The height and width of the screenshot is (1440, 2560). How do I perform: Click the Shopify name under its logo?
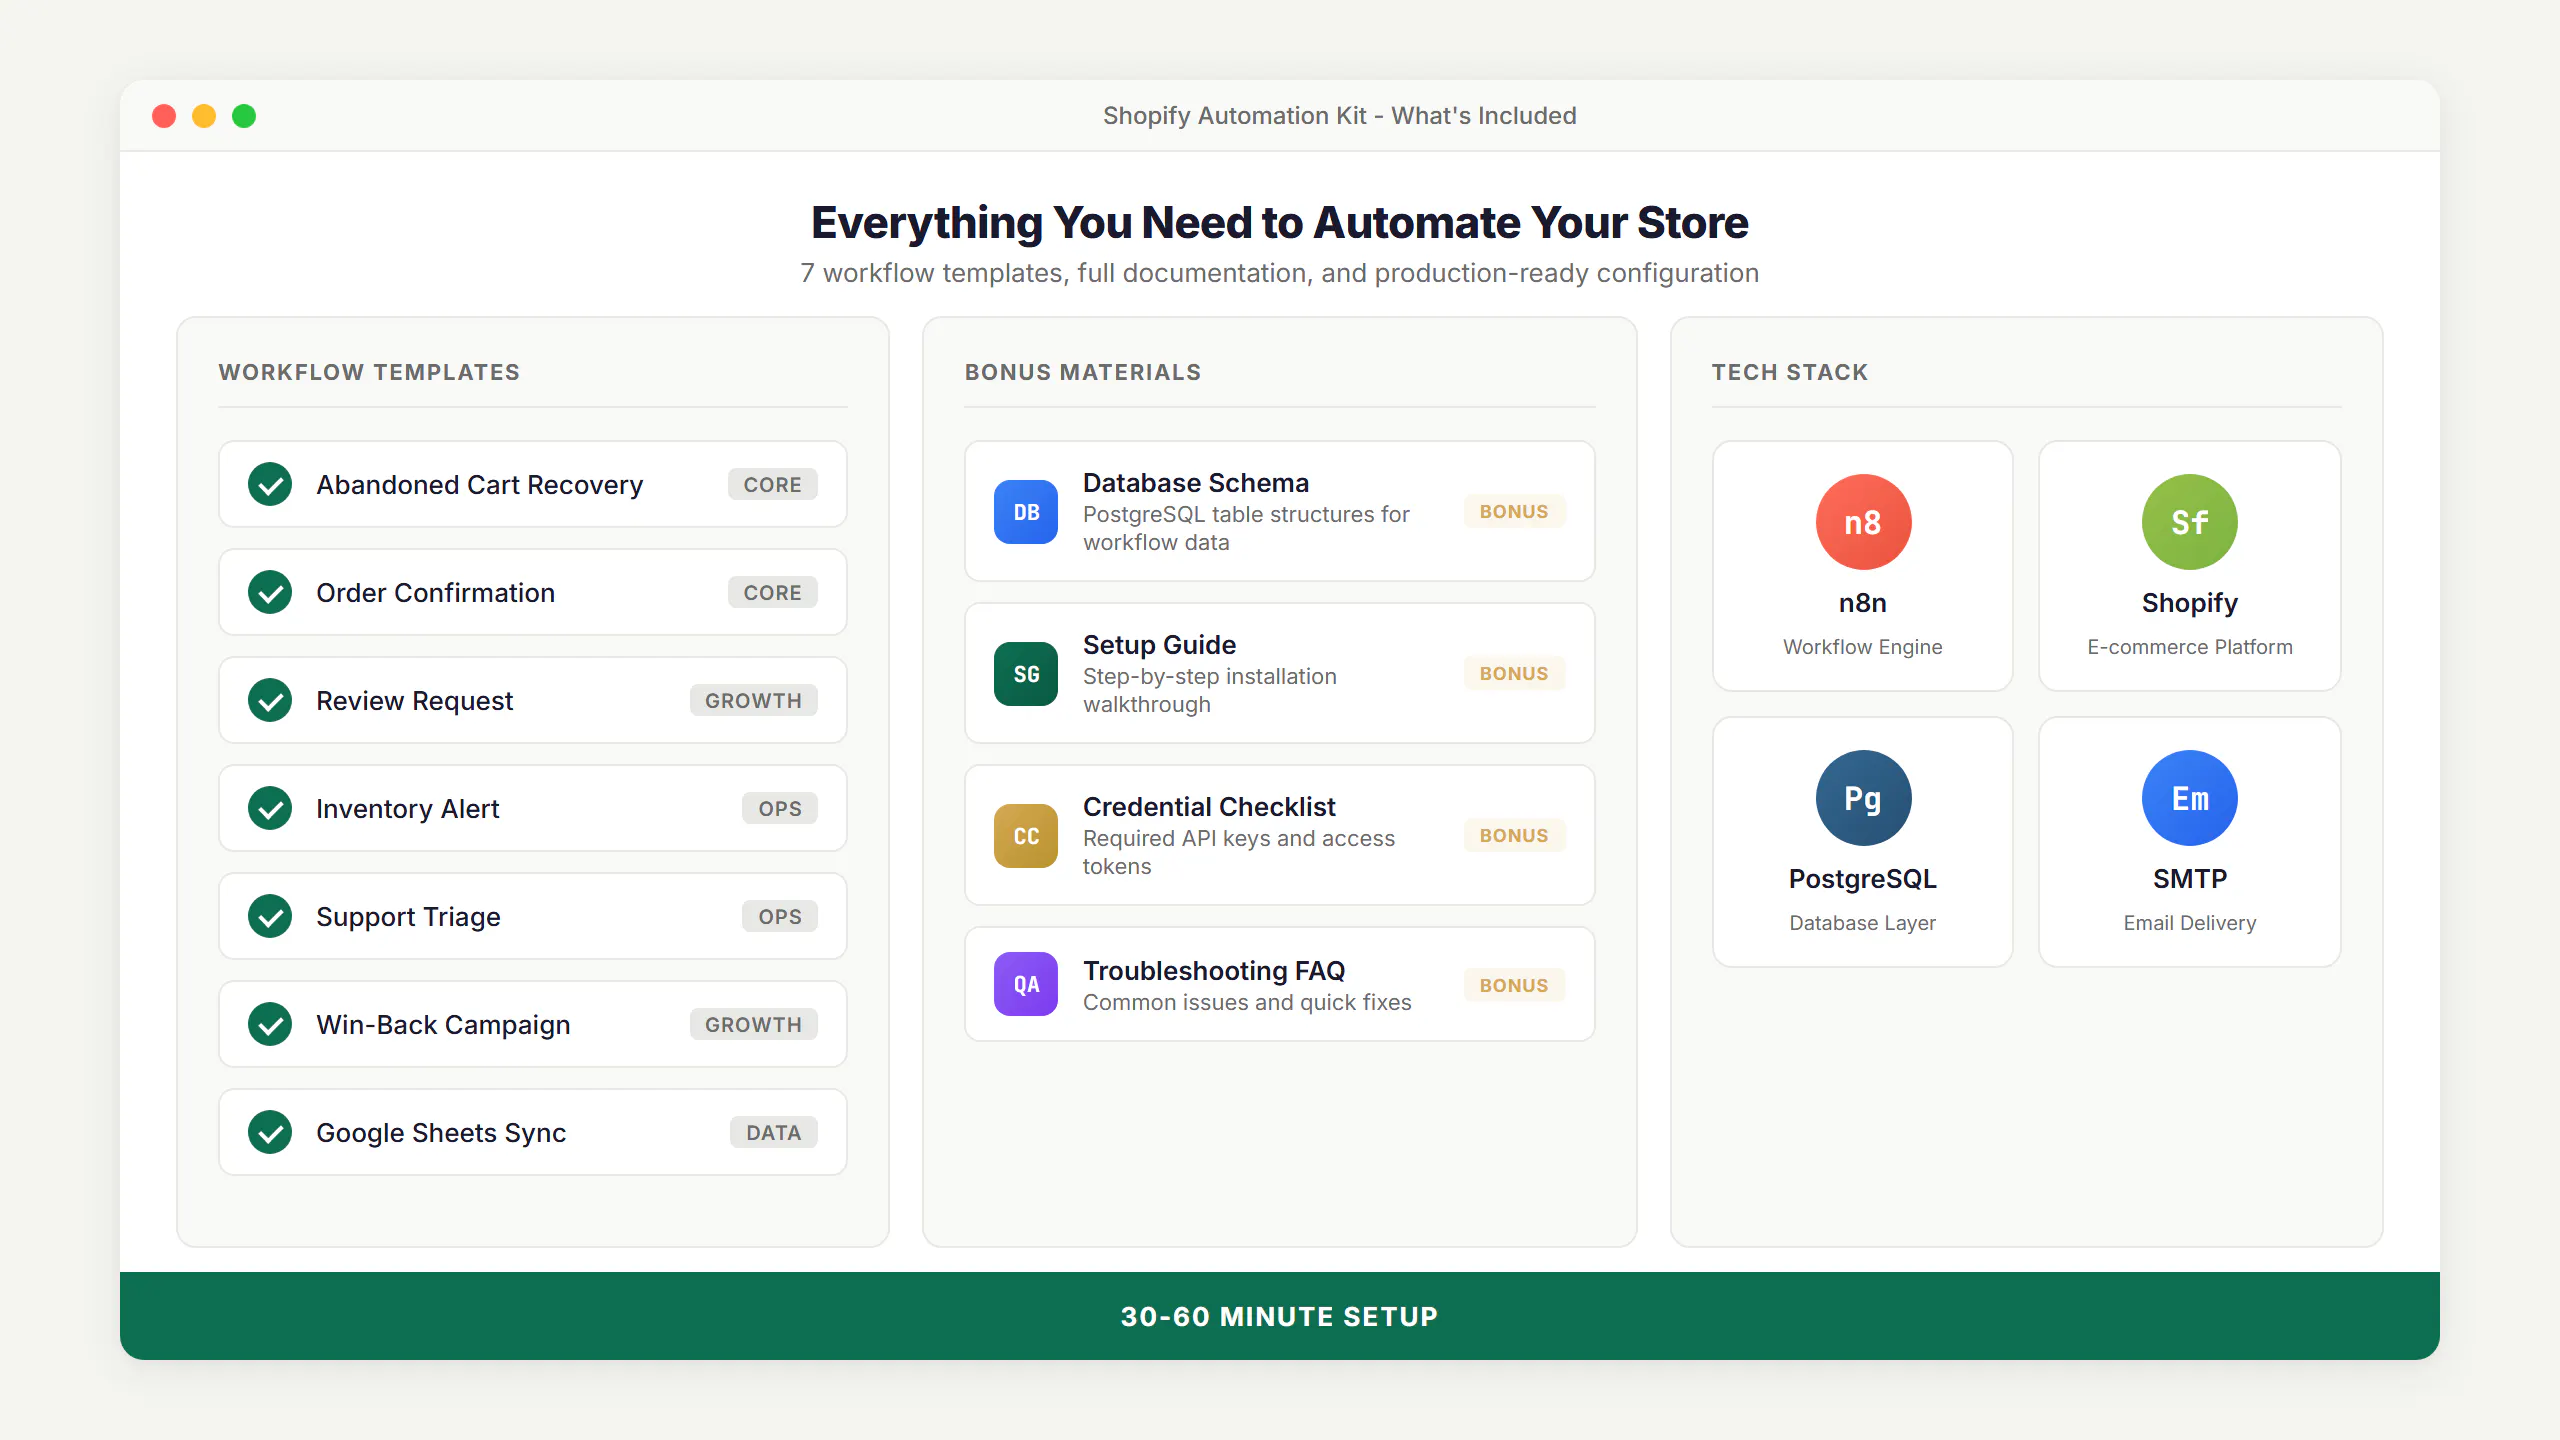[x=2190, y=603]
